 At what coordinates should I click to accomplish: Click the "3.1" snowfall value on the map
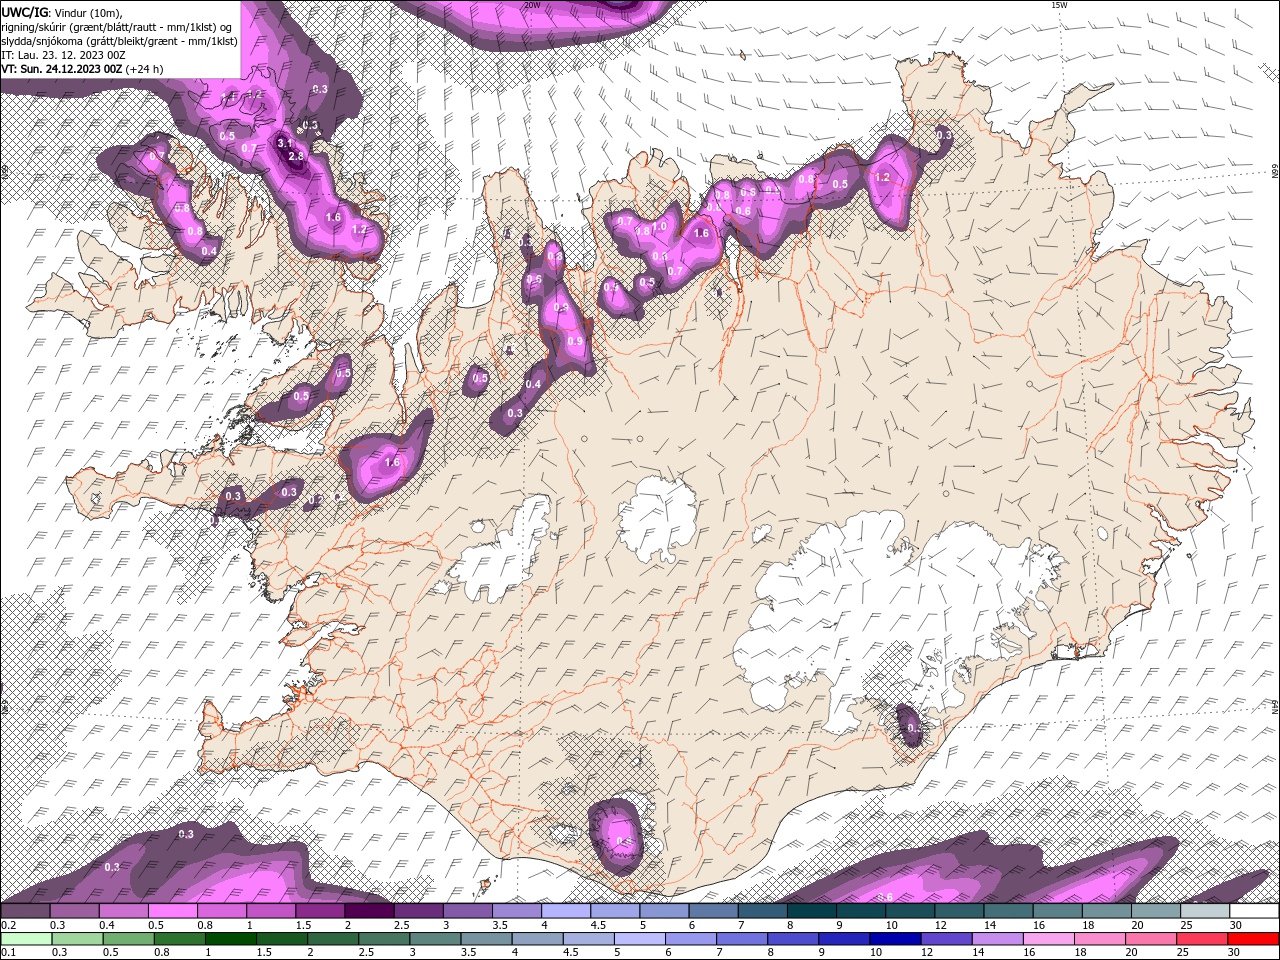click(x=285, y=144)
